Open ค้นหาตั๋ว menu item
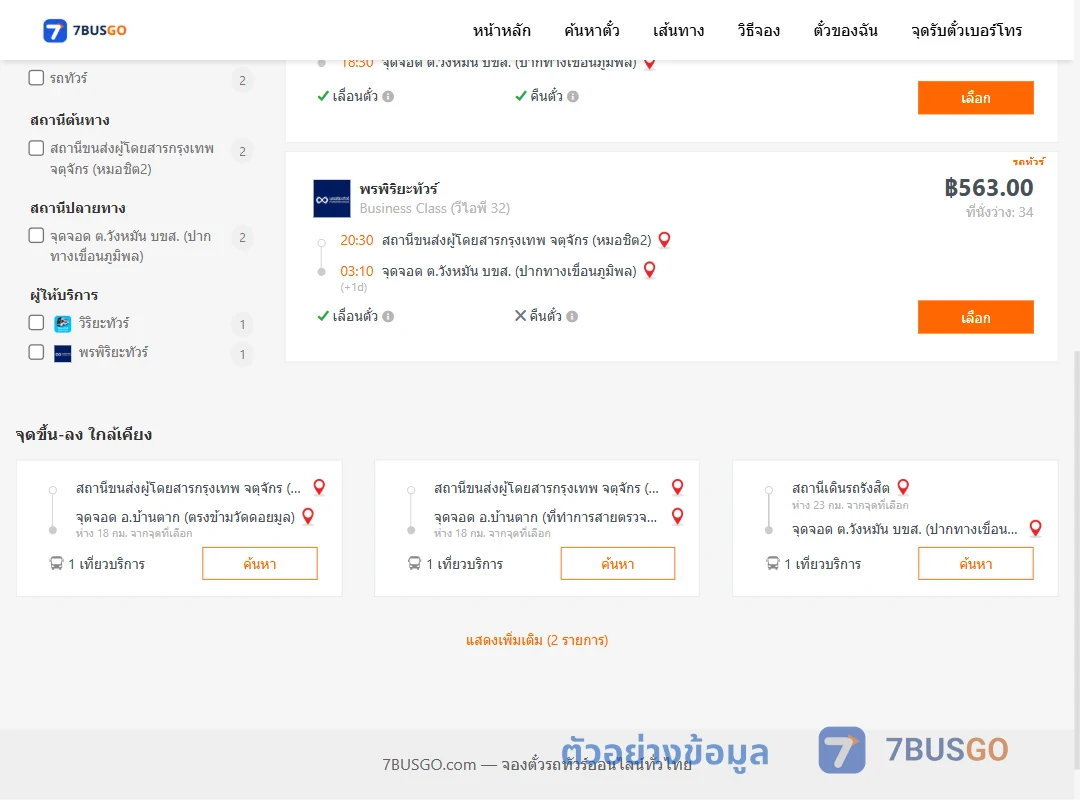Image resolution: width=1080 pixels, height=800 pixels. tap(592, 30)
